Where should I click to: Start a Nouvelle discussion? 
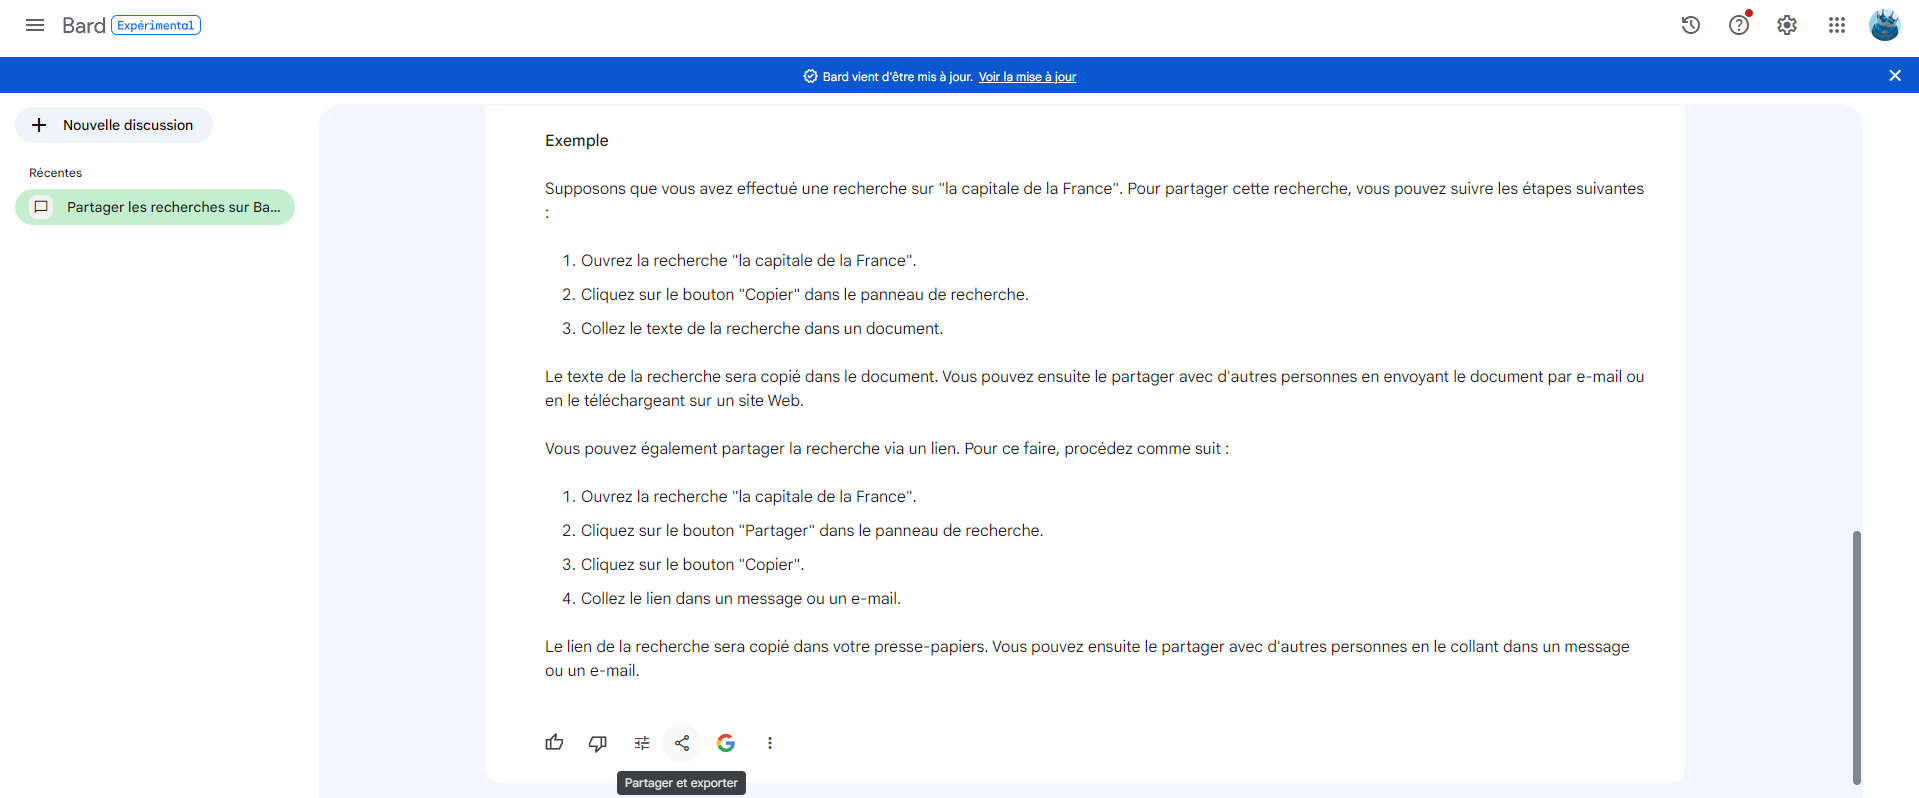coord(114,125)
